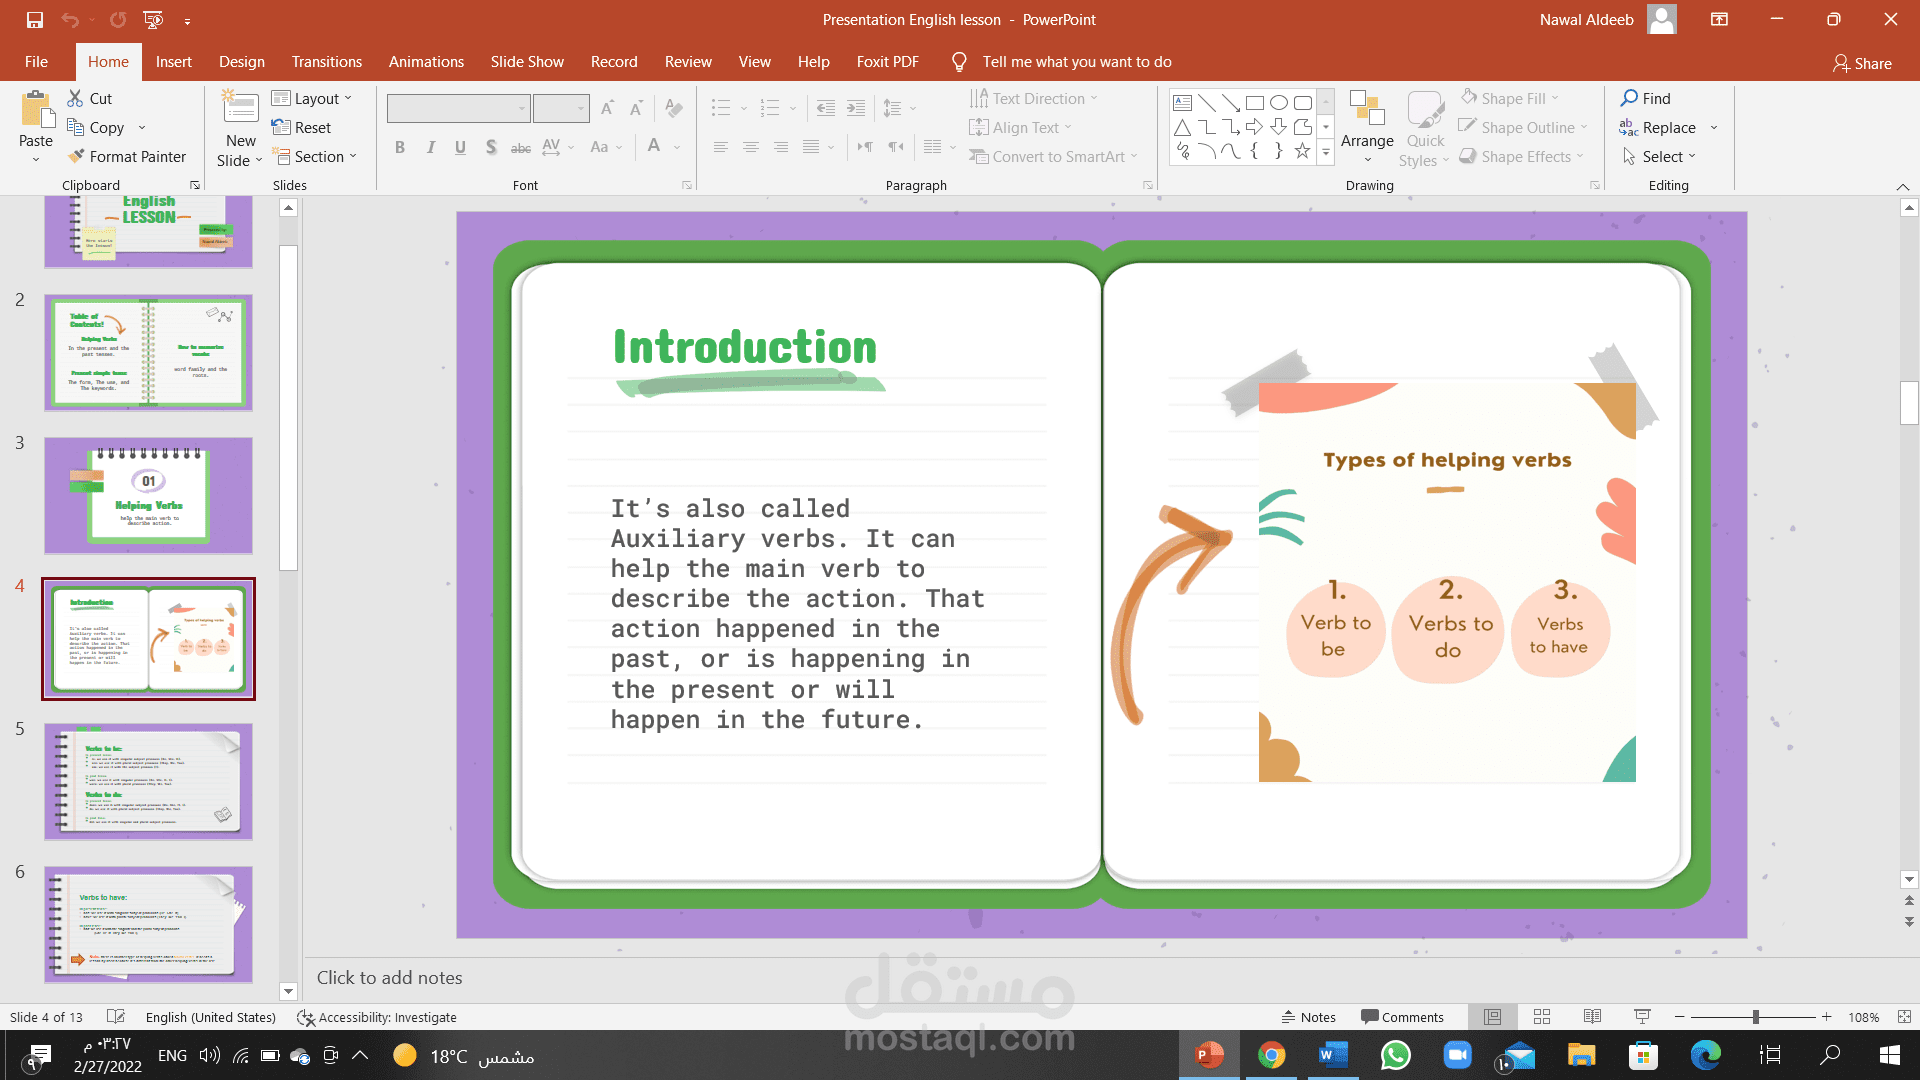Image resolution: width=1920 pixels, height=1080 pixels.
Task: Toggle Comments pane in status bar
Action: click(x=1402, y=1017)
